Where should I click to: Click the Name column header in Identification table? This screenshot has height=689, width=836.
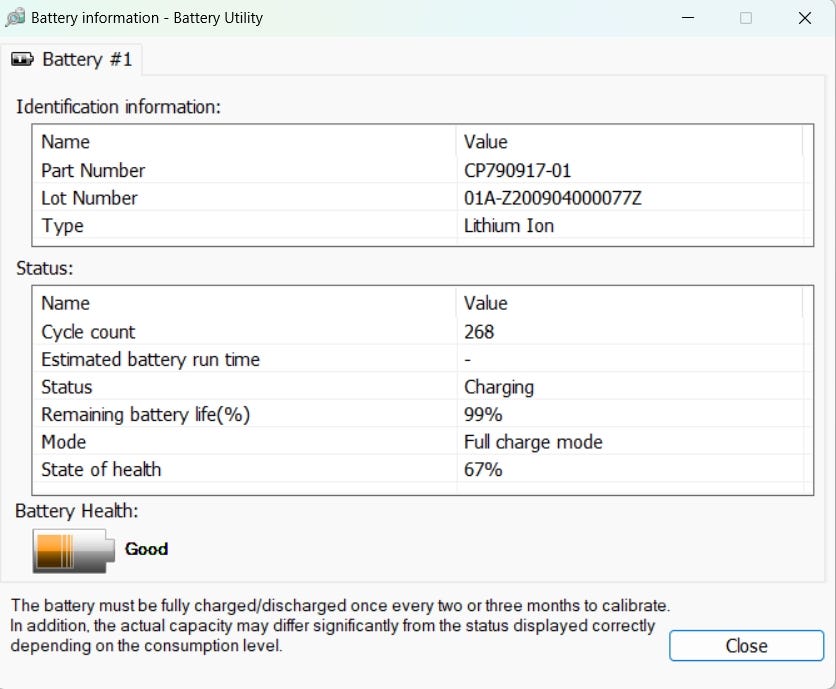point(65,142)
